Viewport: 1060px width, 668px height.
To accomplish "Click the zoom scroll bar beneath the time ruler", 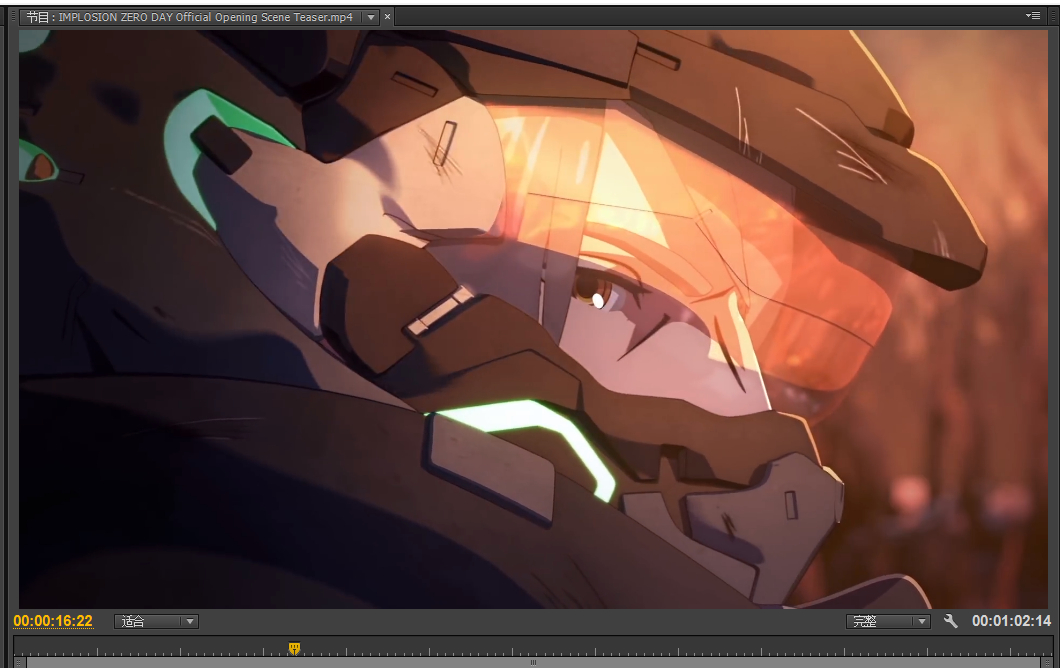I will [x=533, y=663].
